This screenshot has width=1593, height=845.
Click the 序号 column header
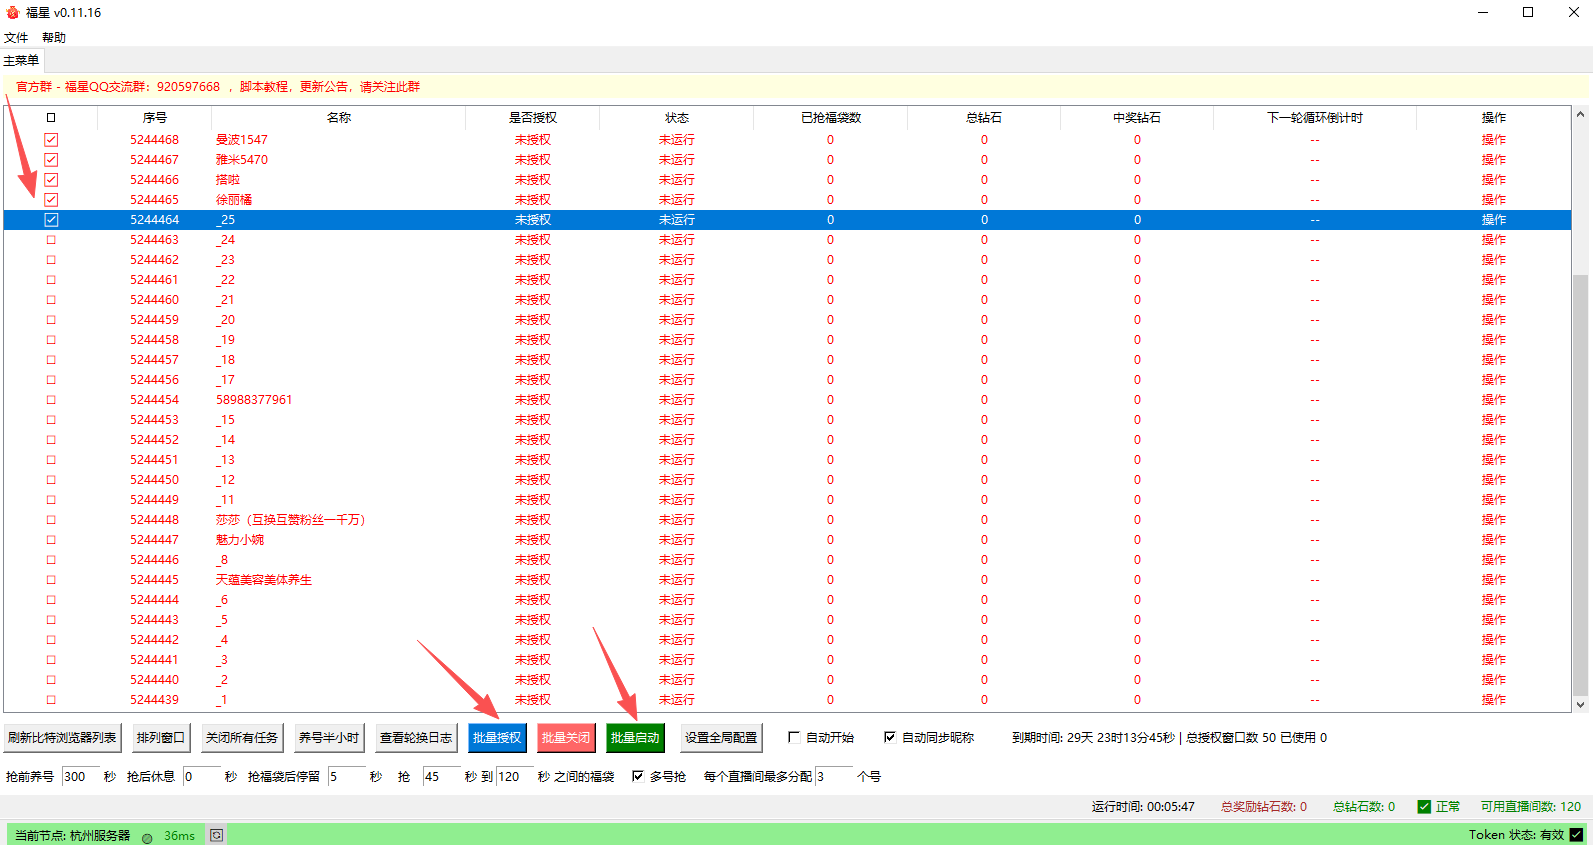pos(155,118)
